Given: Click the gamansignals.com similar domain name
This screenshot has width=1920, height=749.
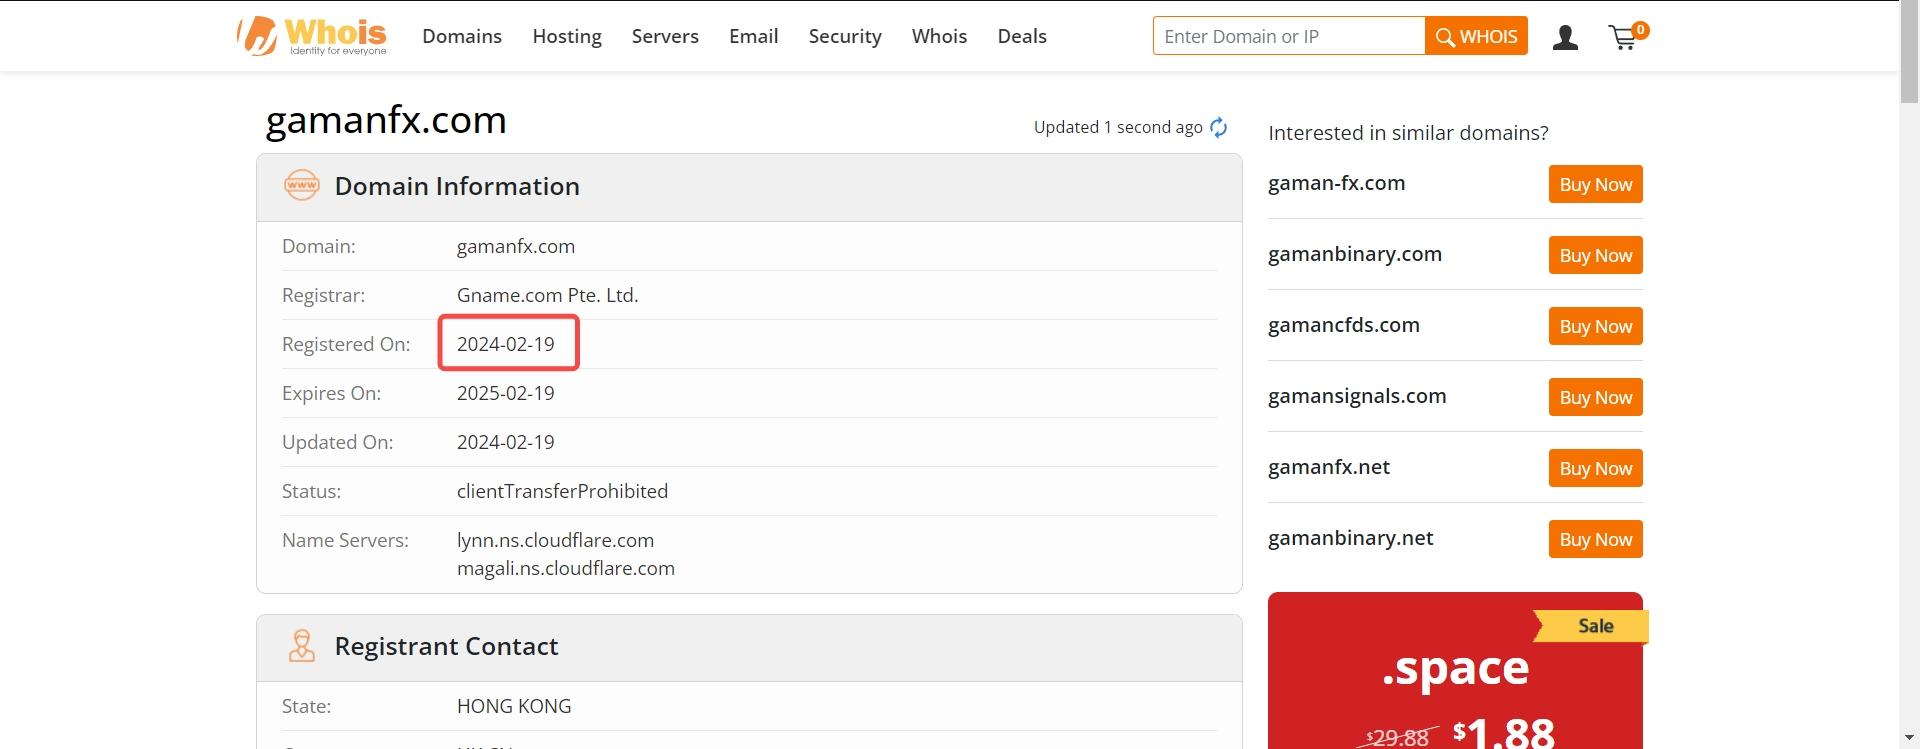Looking at the screenshot, I should 1357,396.
